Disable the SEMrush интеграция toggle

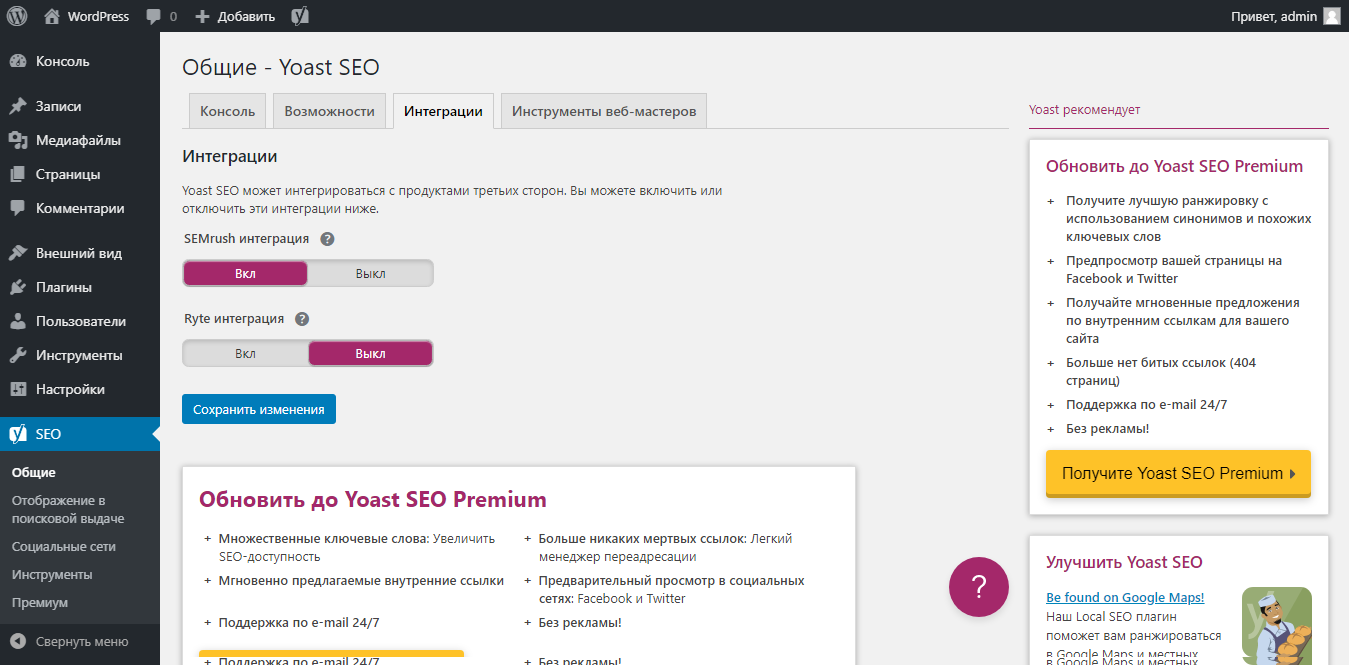(370, 272)
